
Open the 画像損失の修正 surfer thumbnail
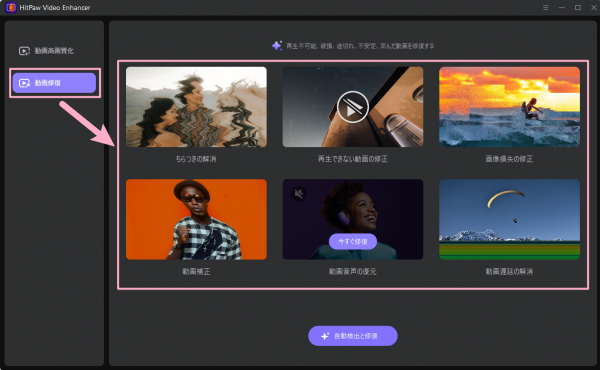[x=509, y=107]
